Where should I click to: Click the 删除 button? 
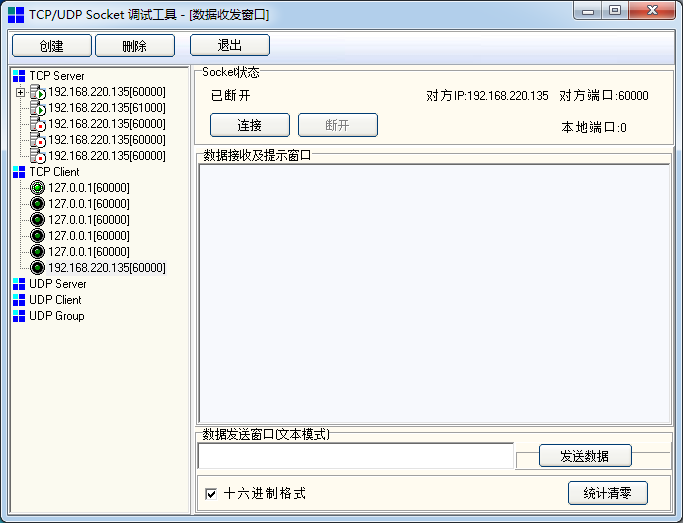[x=135, y=46]
